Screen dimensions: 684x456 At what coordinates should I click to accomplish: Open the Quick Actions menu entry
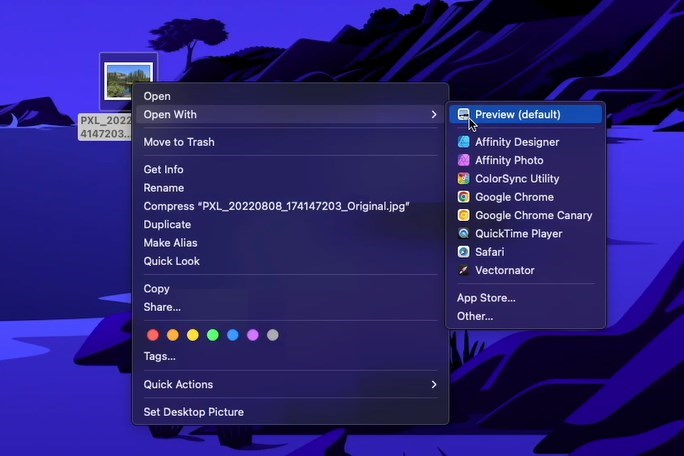290,384
